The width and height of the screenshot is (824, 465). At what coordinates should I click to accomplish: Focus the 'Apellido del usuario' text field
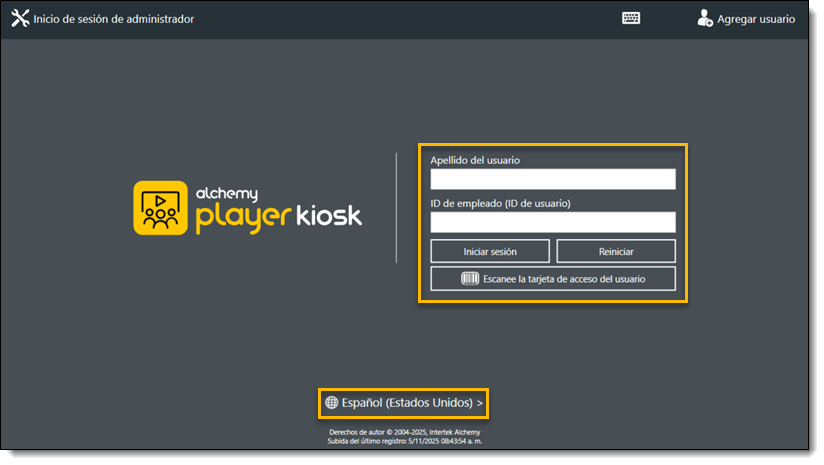[x=553, y=179]
